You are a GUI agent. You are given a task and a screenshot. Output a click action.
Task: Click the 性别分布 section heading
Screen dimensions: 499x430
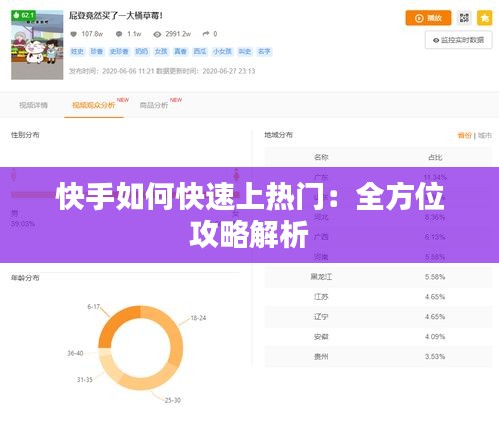click(x=25, y=135)
